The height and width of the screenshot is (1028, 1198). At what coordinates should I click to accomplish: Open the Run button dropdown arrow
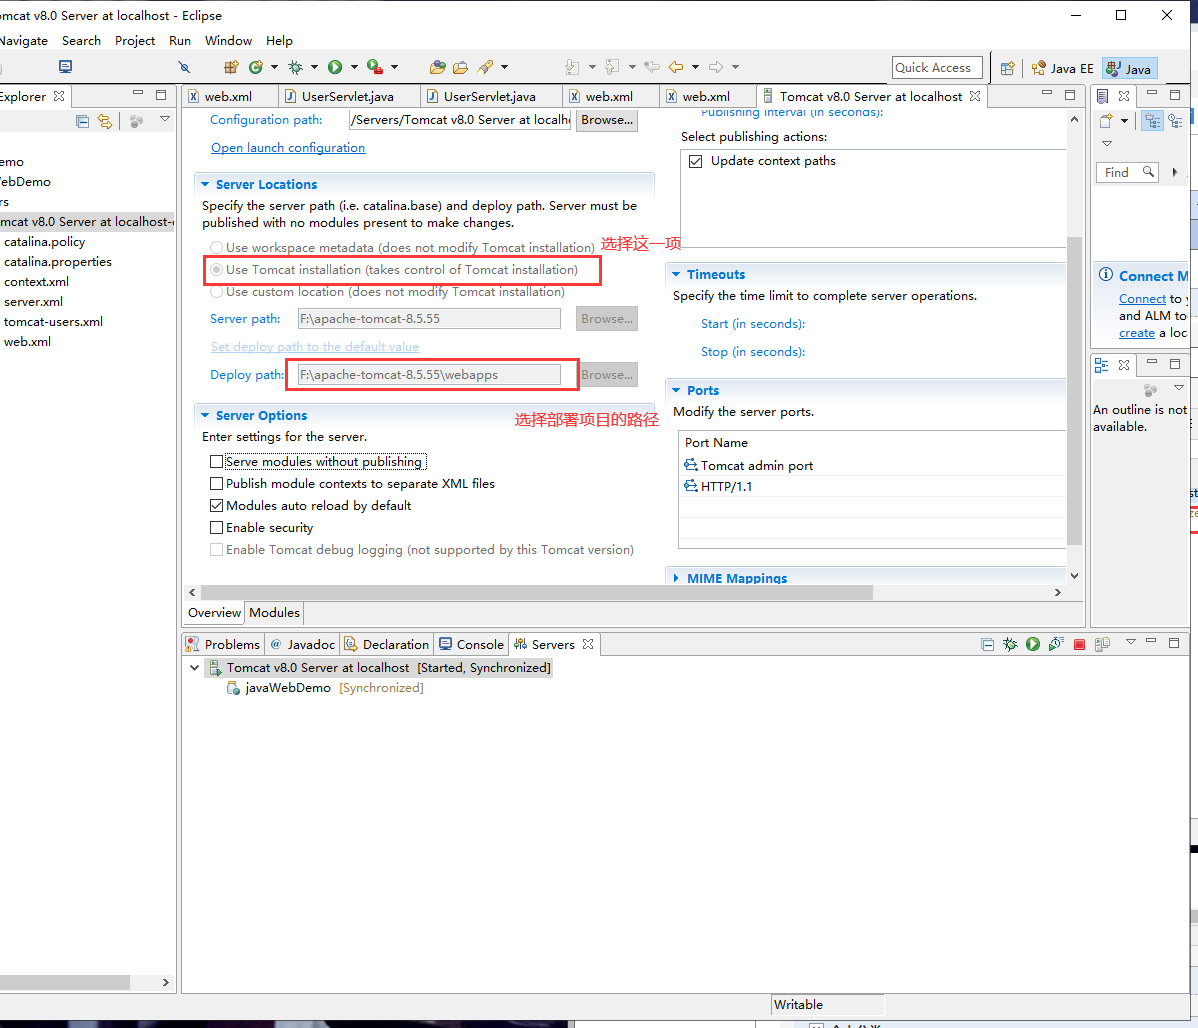tap(354, 67)
